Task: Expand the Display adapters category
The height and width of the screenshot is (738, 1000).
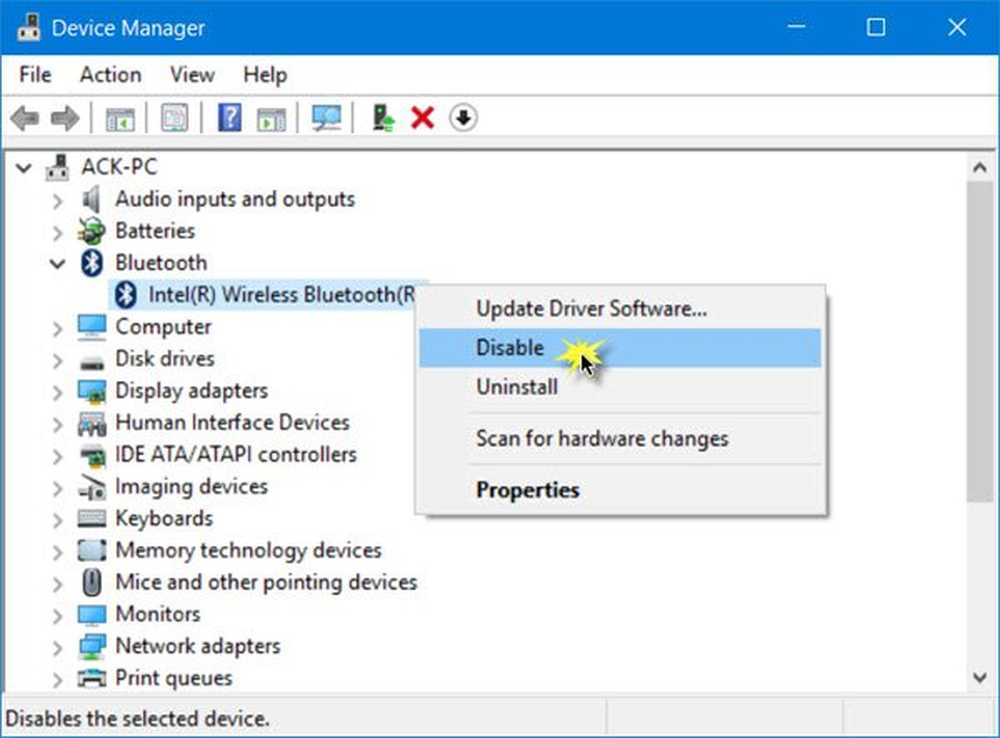Action: tap(57, 392)
